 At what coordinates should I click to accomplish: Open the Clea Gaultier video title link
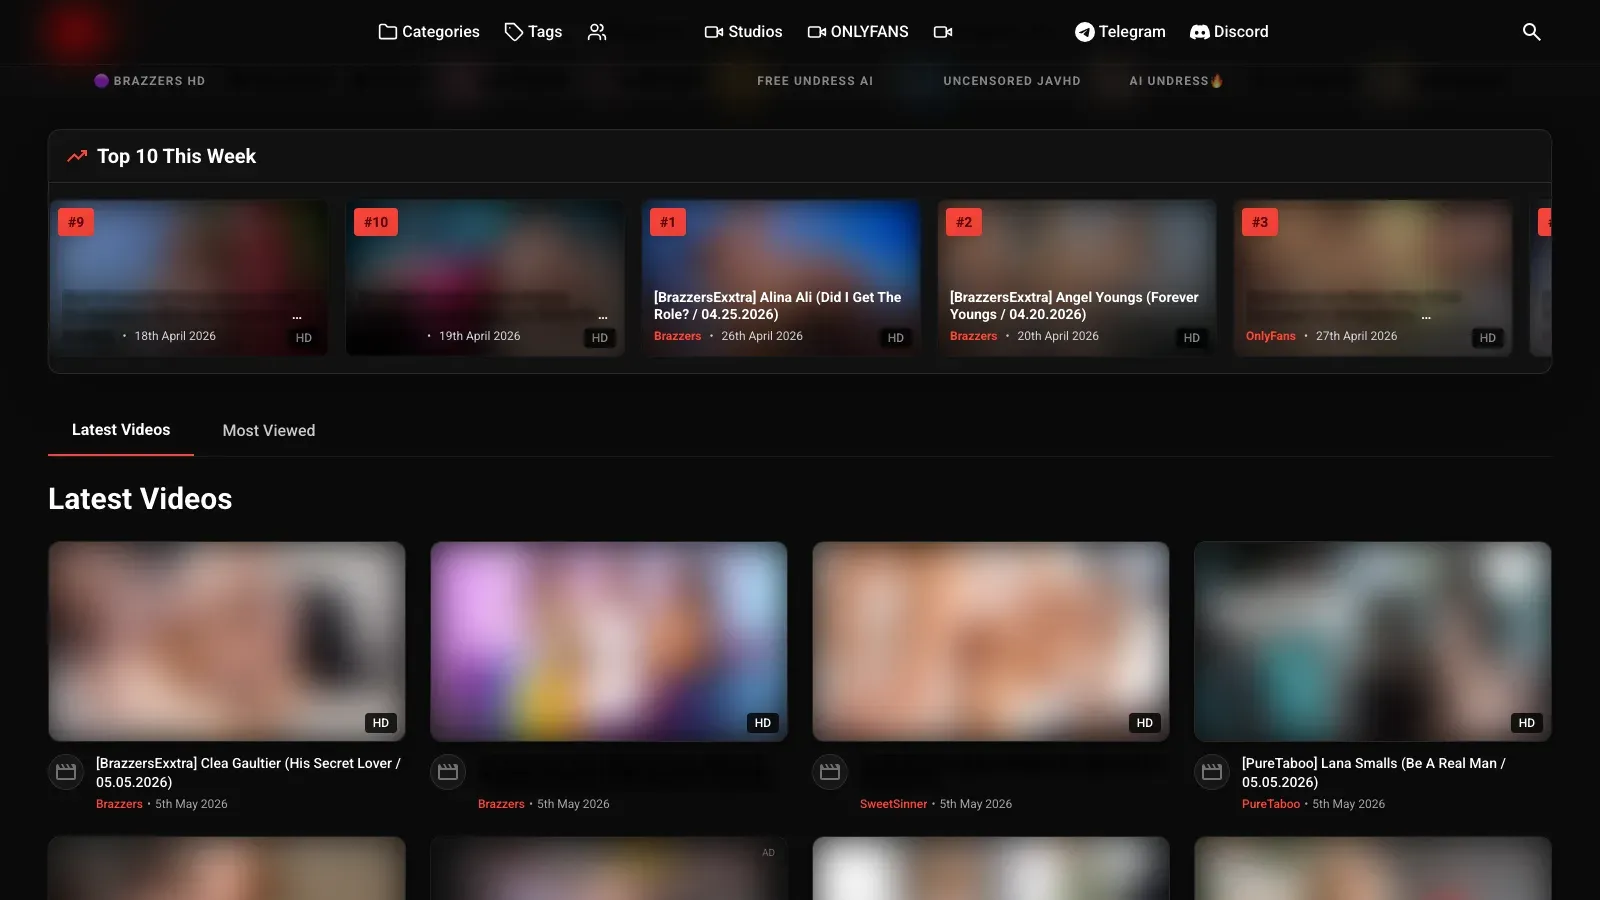(x=248, y=772)
